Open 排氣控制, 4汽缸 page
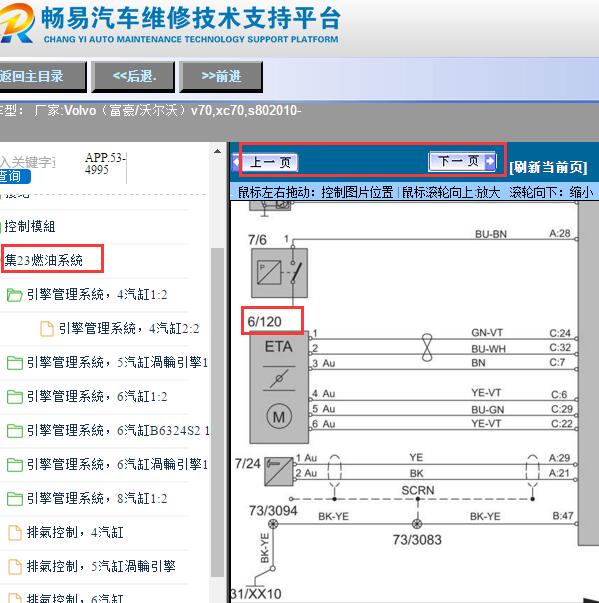 [75, 532]
